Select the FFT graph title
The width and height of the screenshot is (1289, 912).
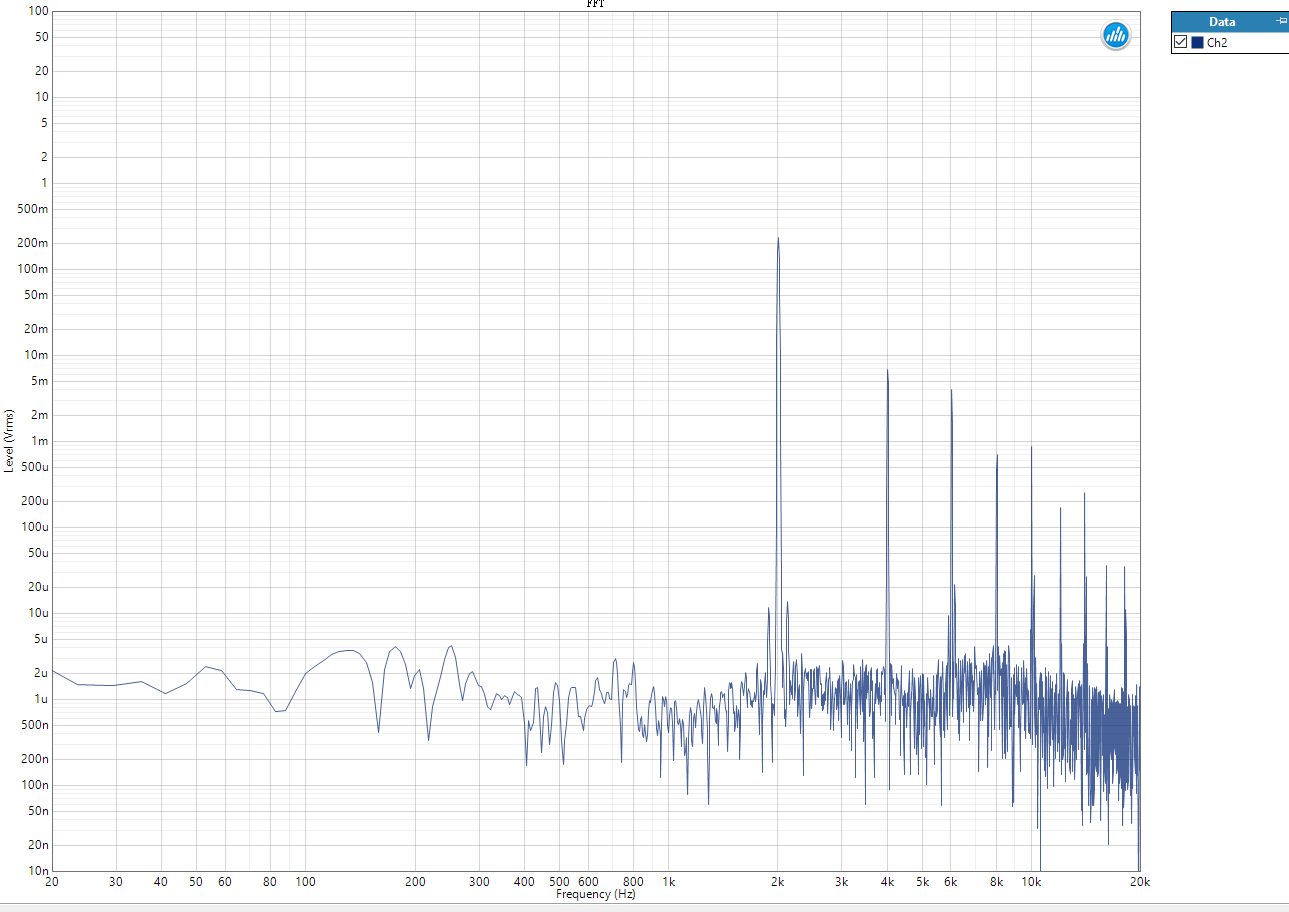(x=595, y=4)
